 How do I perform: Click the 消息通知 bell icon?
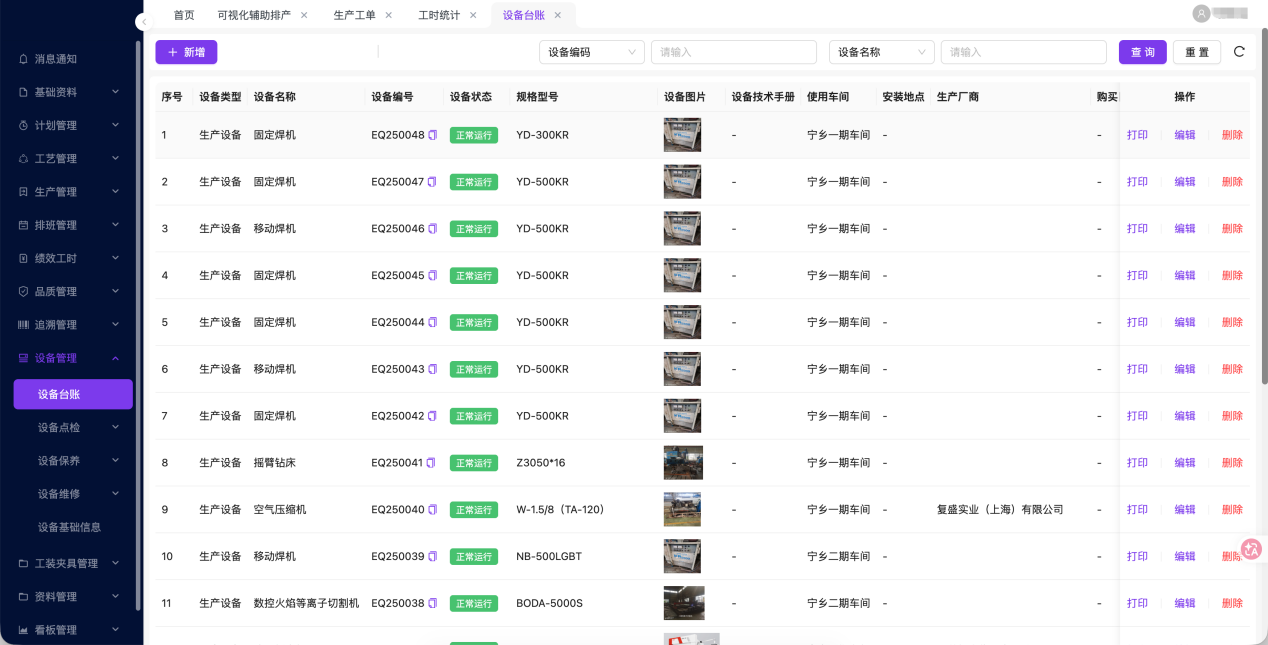[x=23, y=59]
